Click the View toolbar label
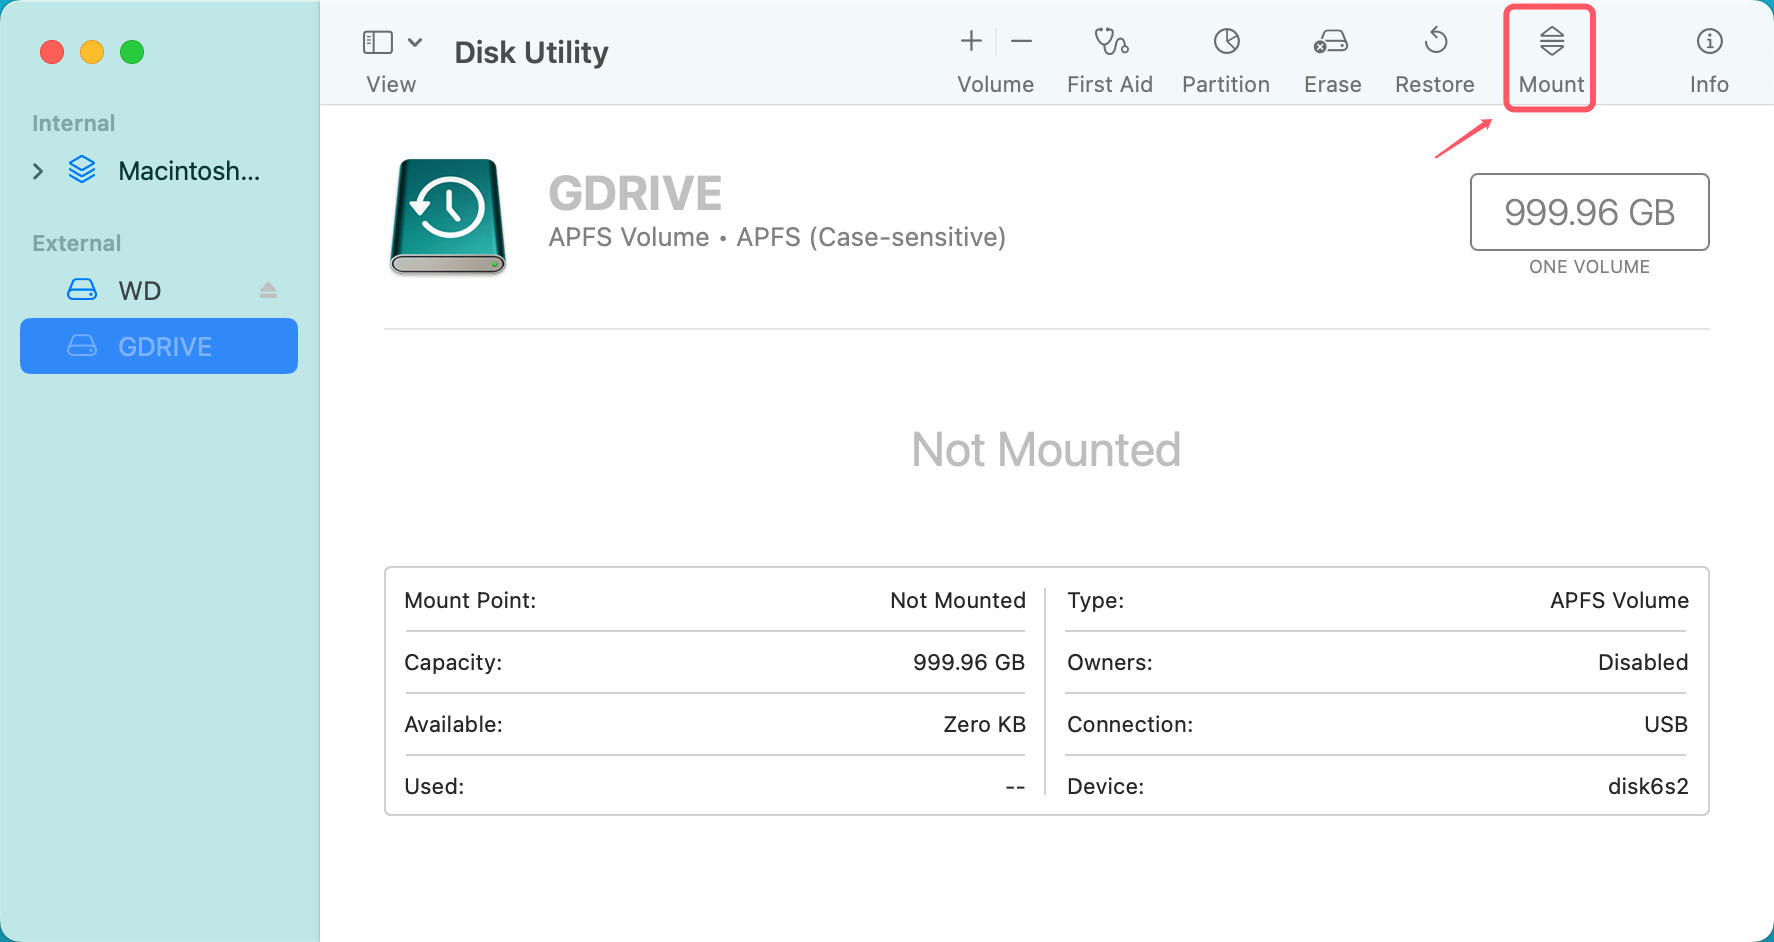The width and height of the screenshot is (1774, 942). pyautogui.click(x=391, y=84)
